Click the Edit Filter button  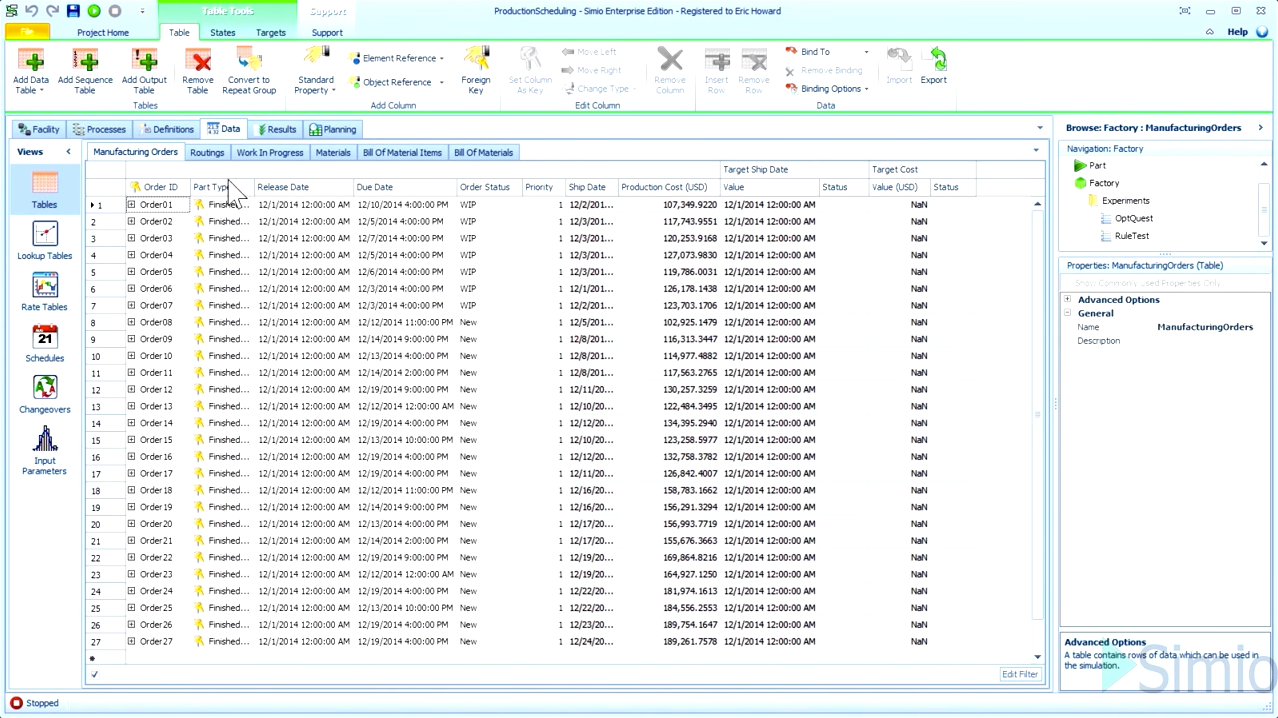pos(1020,674)
